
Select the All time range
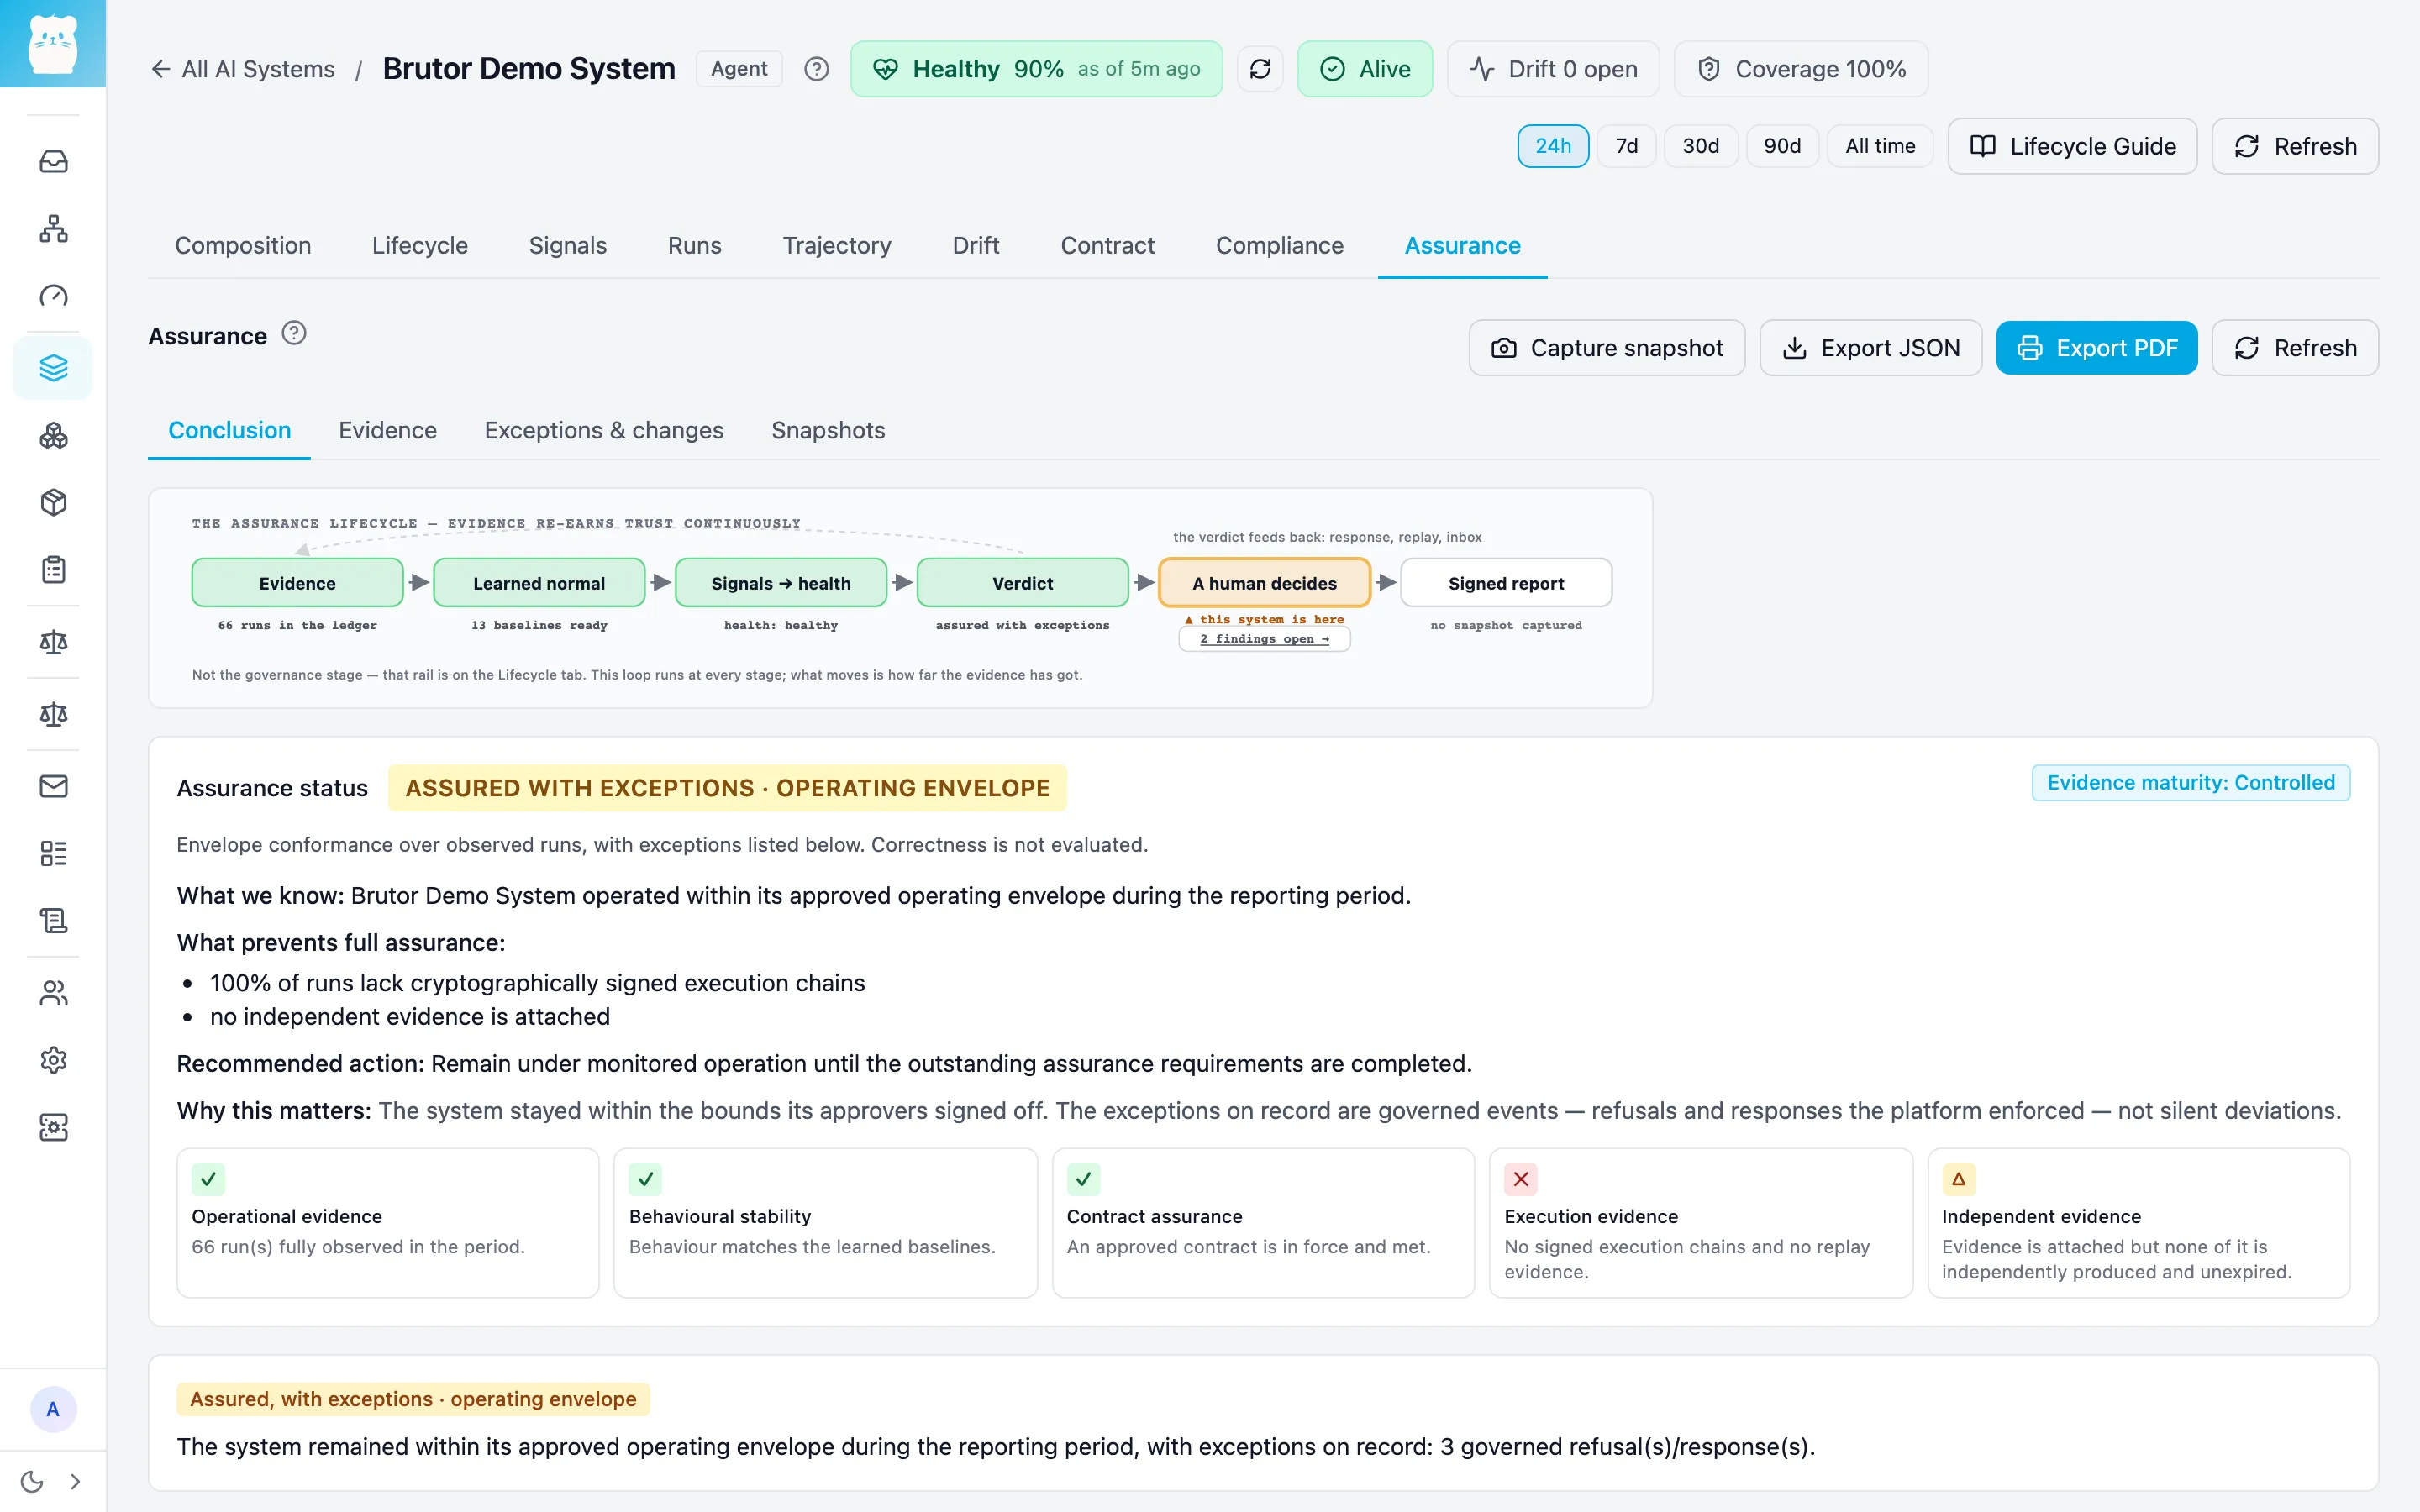point(1880,146)
